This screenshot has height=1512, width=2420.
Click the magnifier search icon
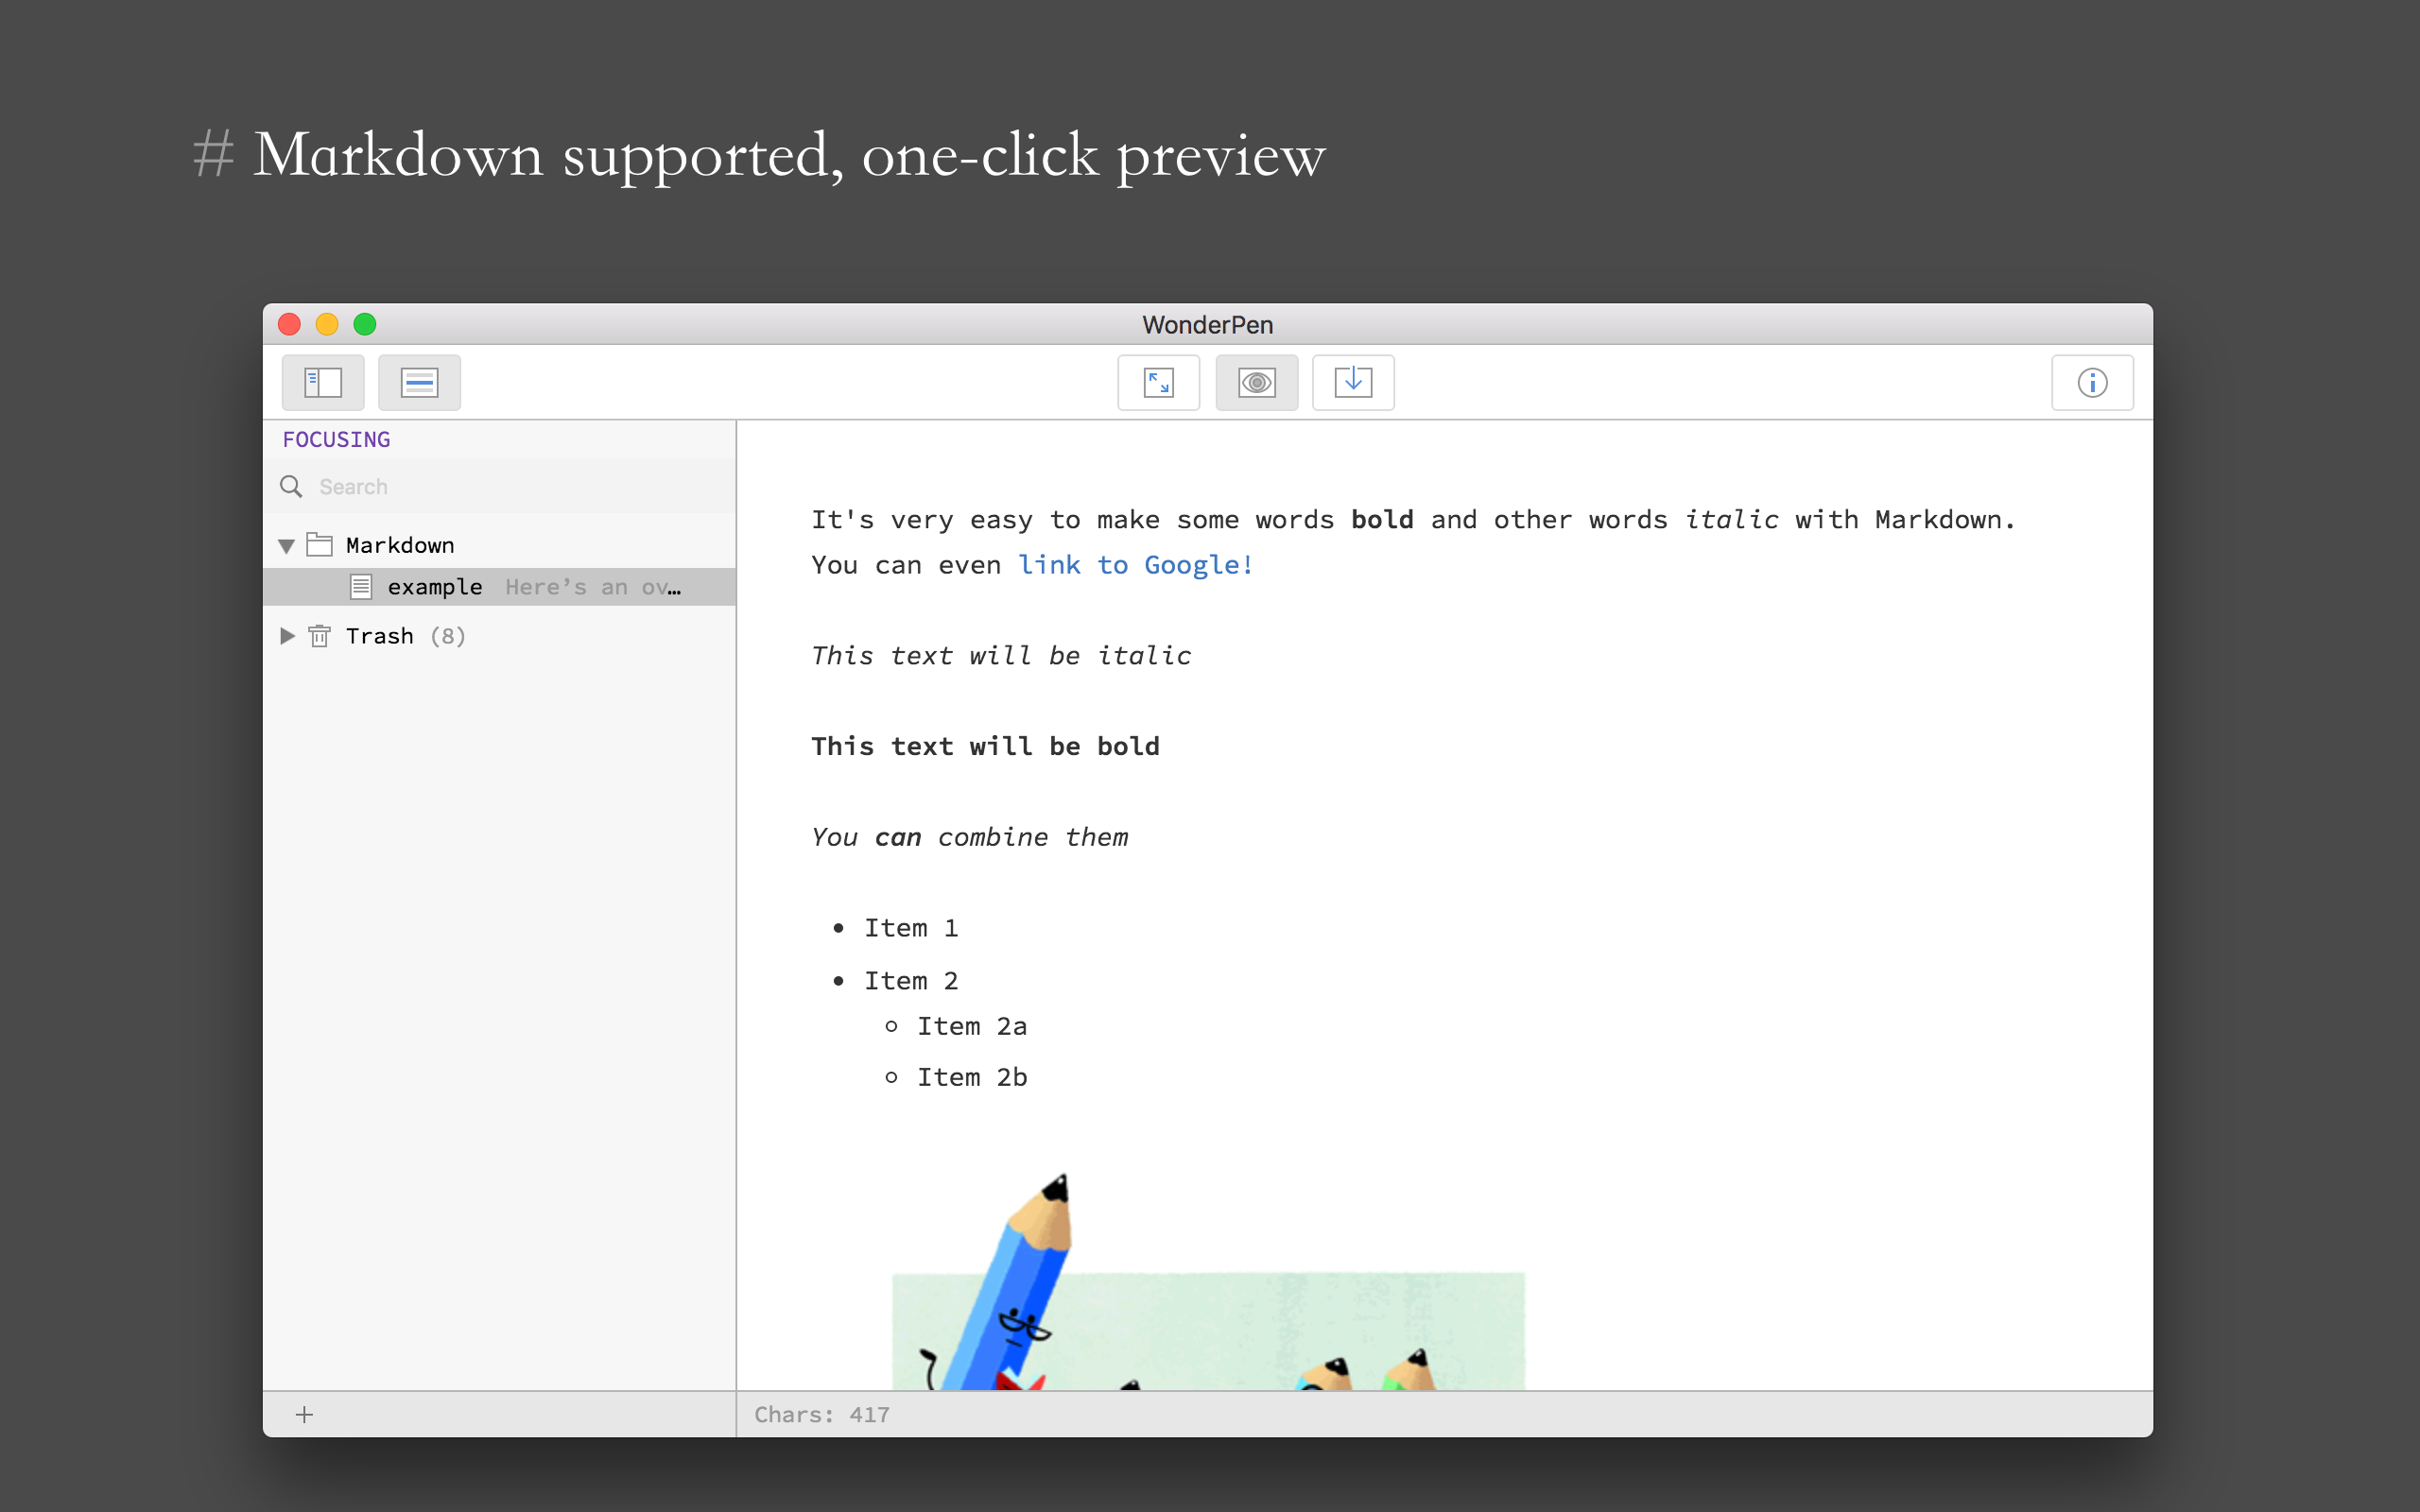(291, 486)
